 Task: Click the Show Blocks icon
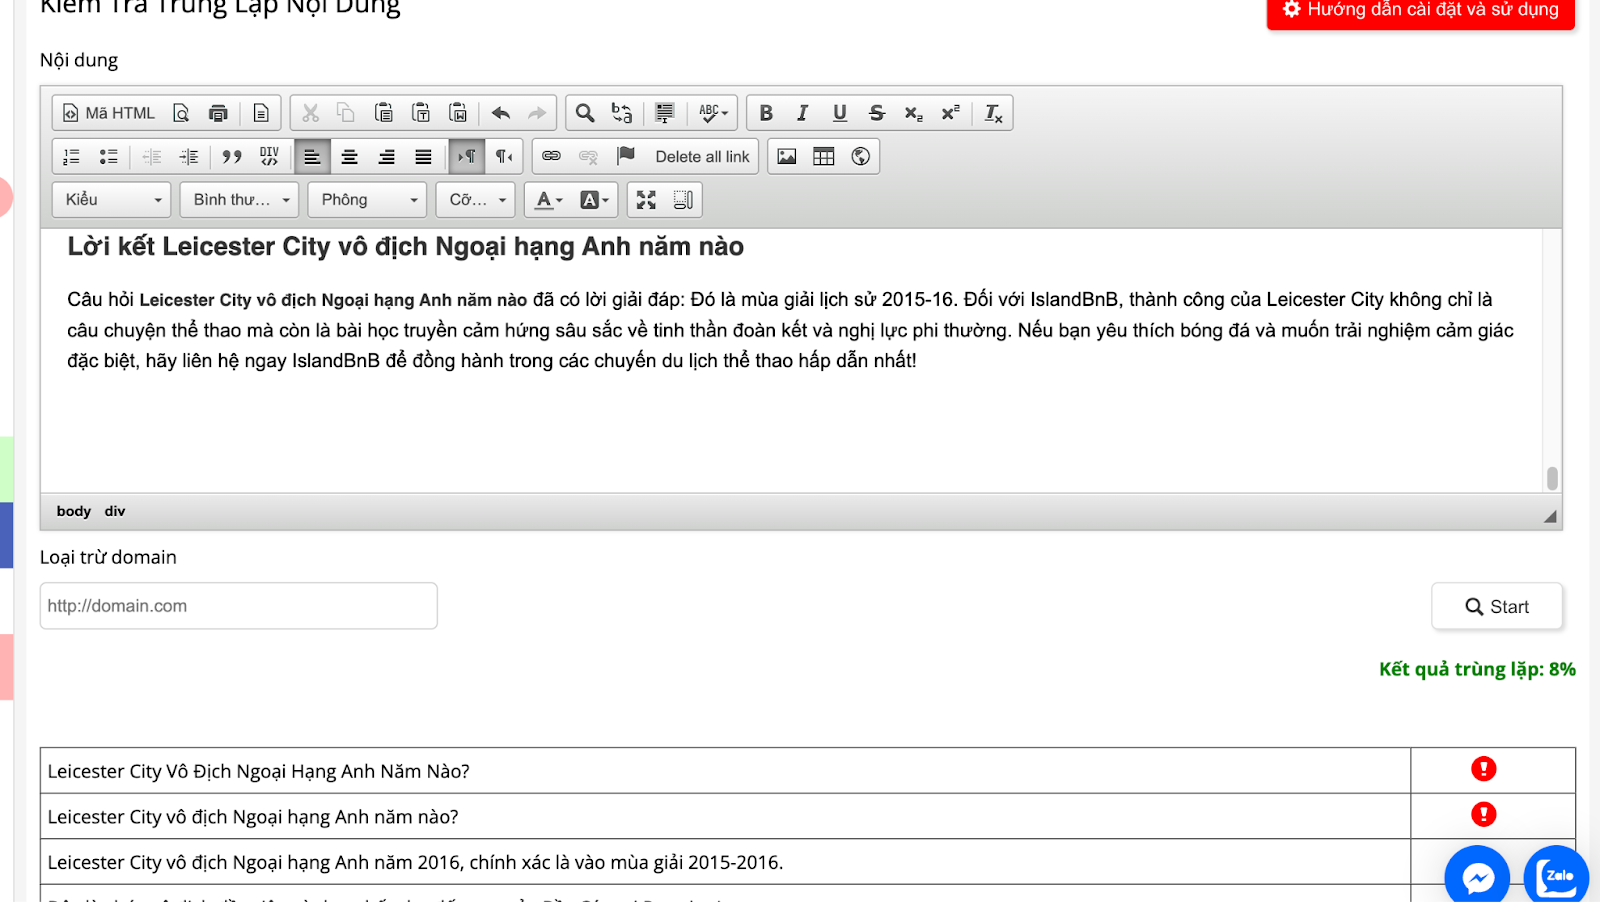pyautogui.click(x=683, y=200)
